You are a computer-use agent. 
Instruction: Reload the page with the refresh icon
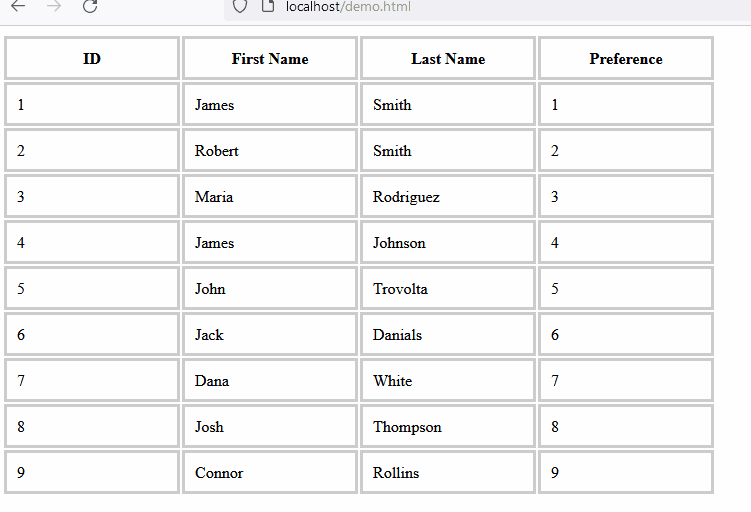click(90, 6)
